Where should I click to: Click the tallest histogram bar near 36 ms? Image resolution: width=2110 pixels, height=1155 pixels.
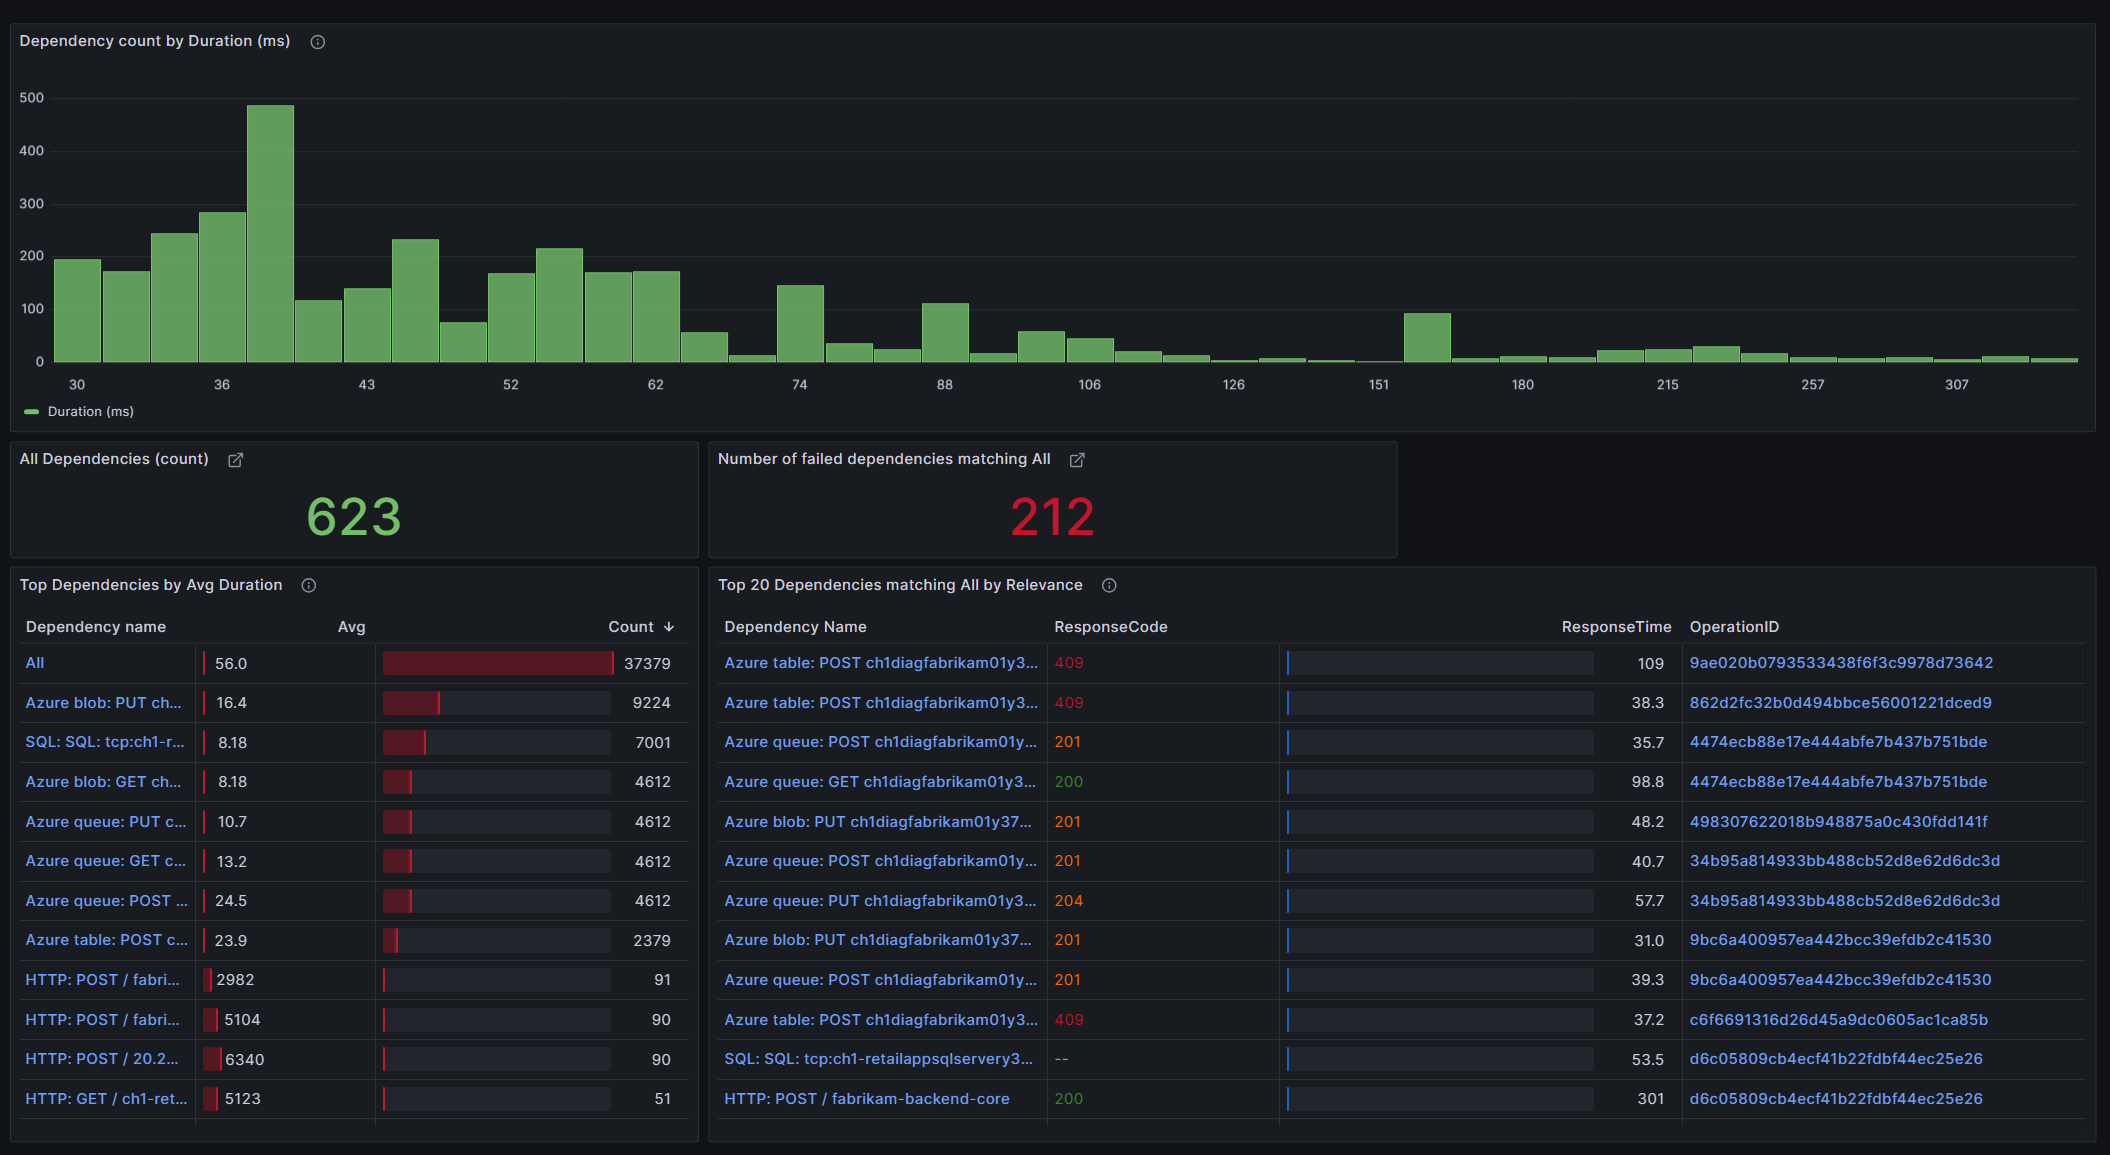coord(270,235)
